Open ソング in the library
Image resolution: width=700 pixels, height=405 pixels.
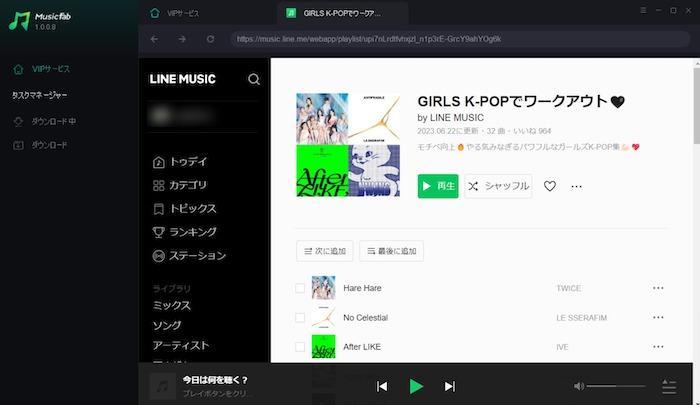click(167, 326)
